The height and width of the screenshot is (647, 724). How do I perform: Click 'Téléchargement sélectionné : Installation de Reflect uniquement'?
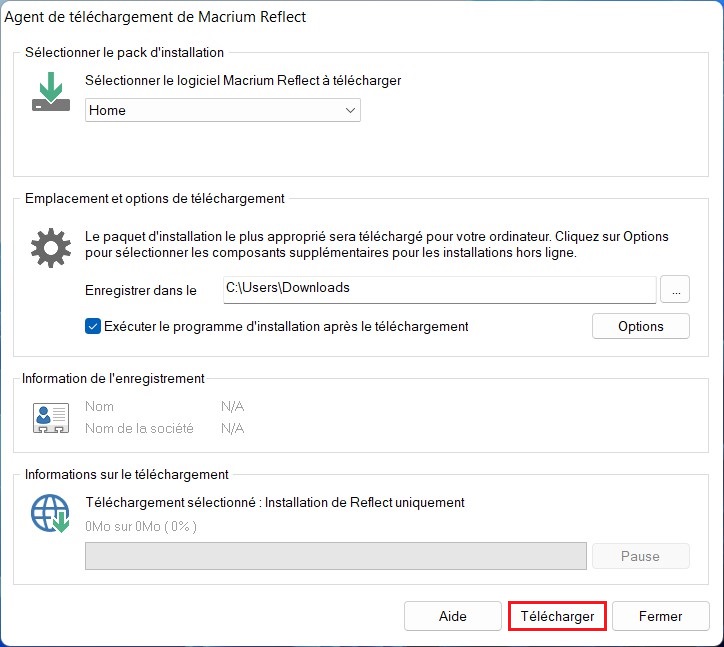(275, 502)
